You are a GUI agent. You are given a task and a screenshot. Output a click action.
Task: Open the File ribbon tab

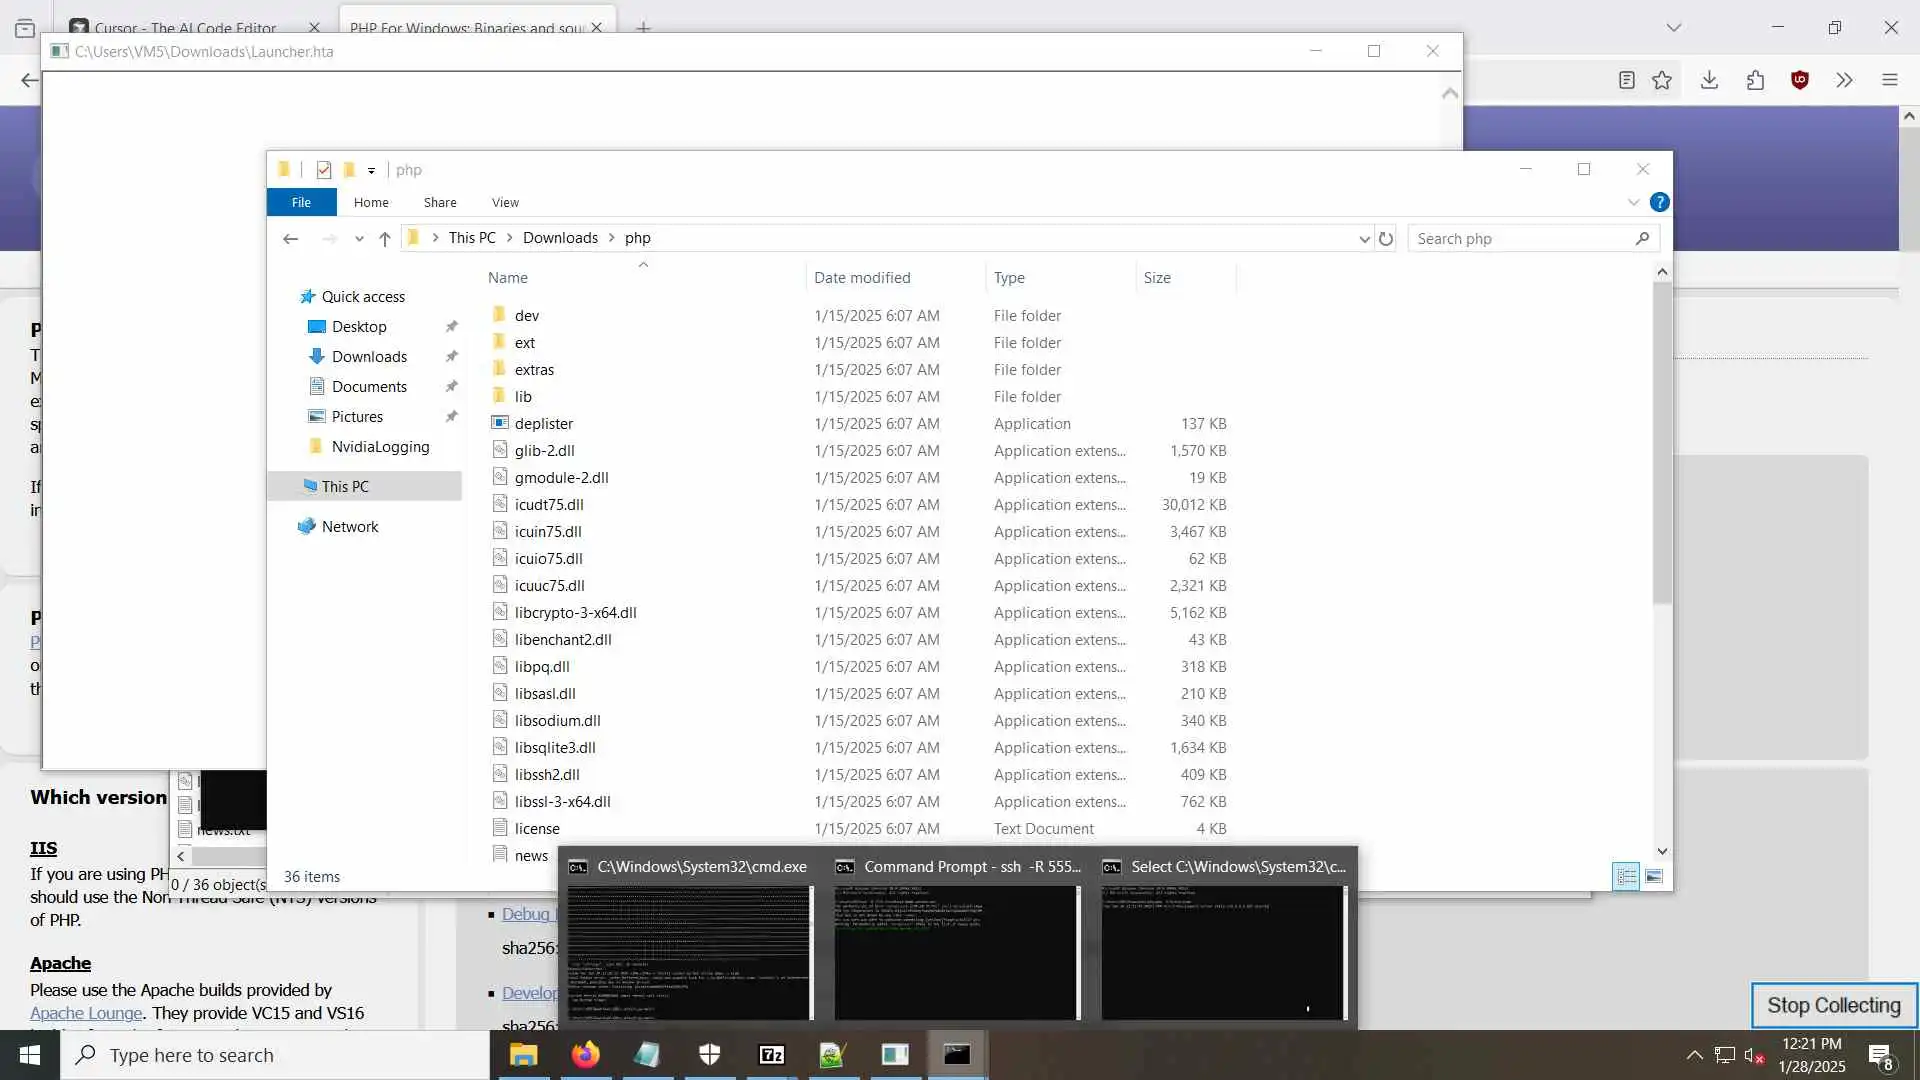tap(301, 202)
